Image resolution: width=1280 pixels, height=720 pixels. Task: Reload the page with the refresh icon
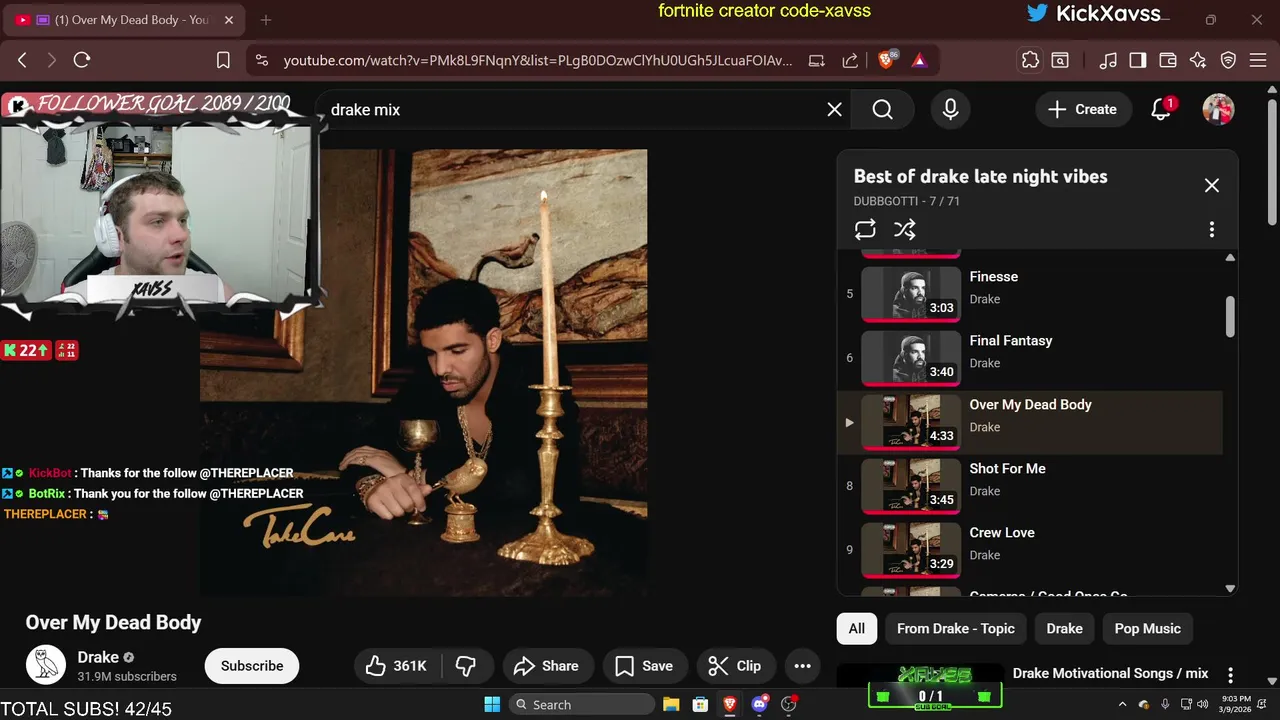(x=82, y=61)
